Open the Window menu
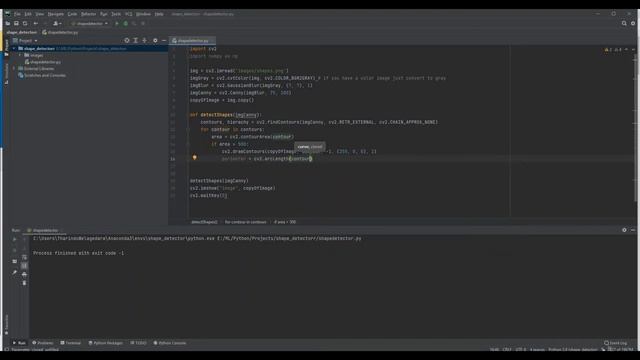The image size is (640, 360). [143, 14]
